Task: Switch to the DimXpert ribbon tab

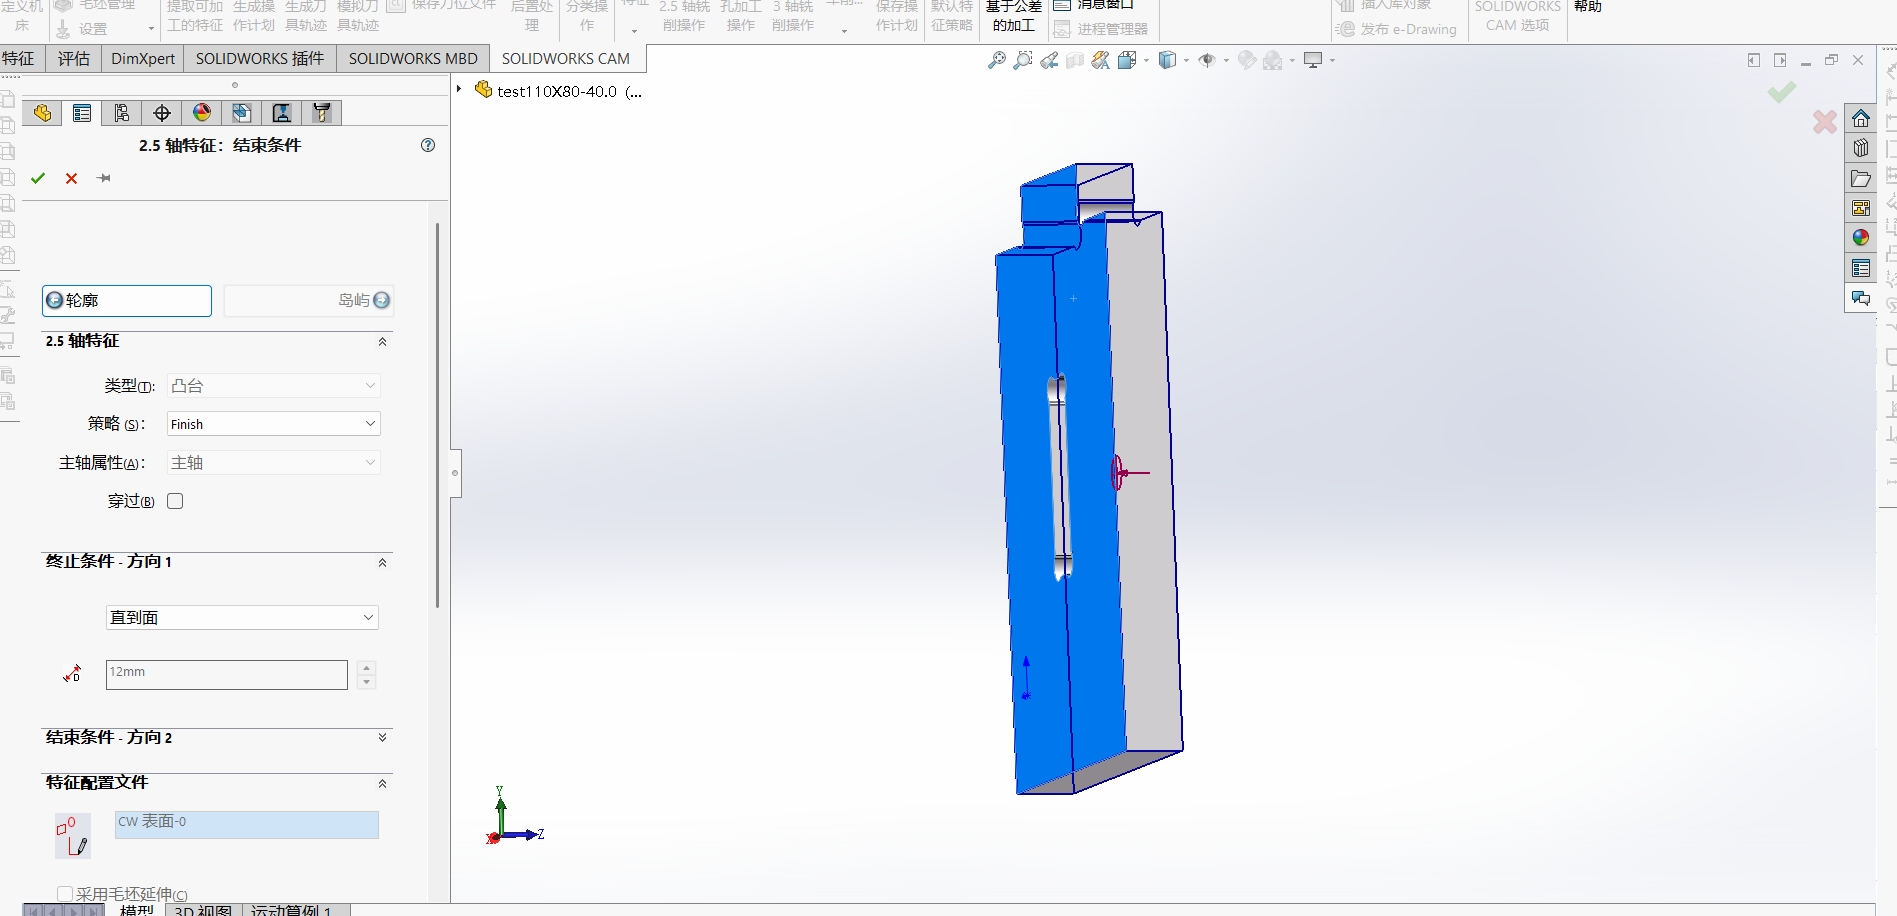Action: (143, 58)
